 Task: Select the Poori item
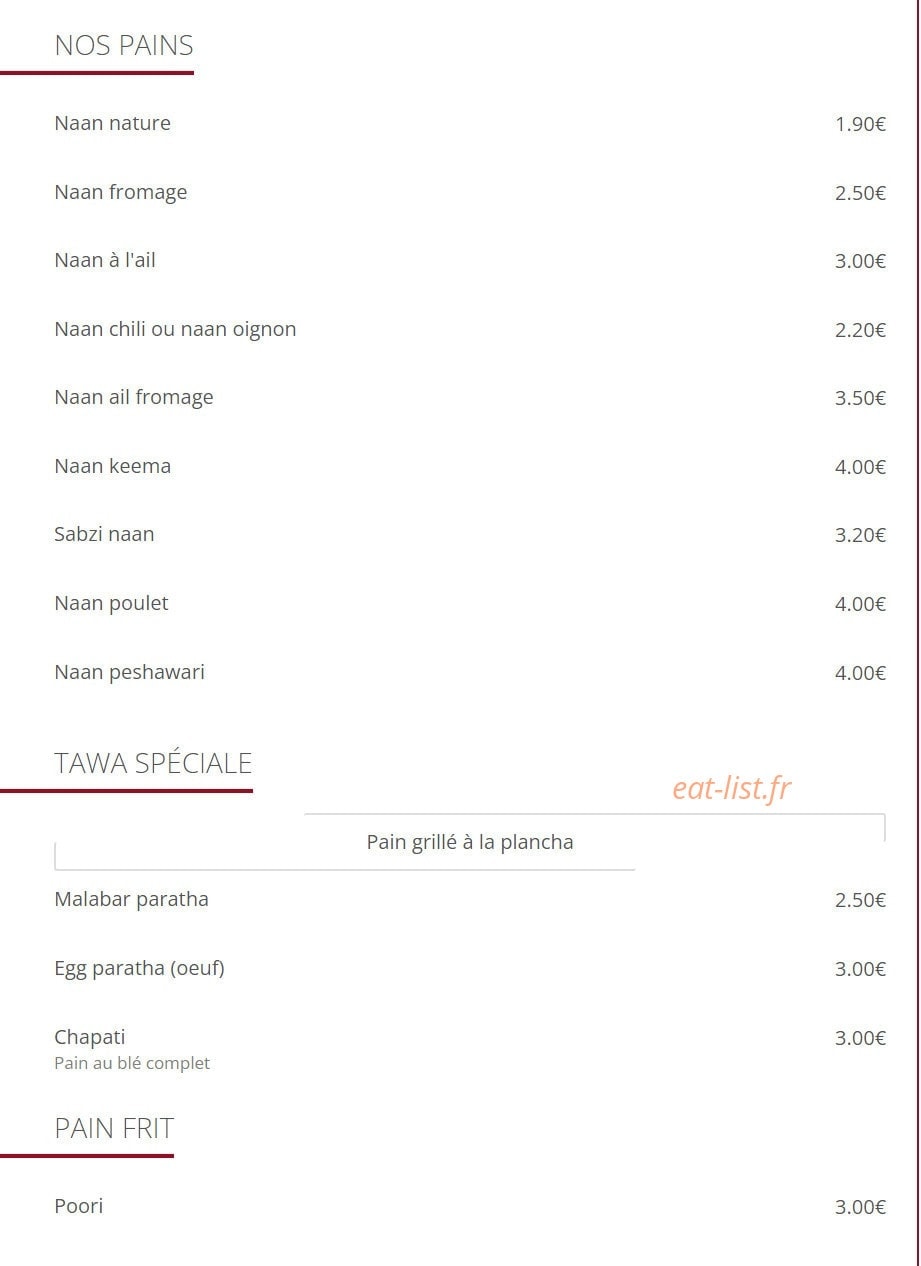point(79,1206)
